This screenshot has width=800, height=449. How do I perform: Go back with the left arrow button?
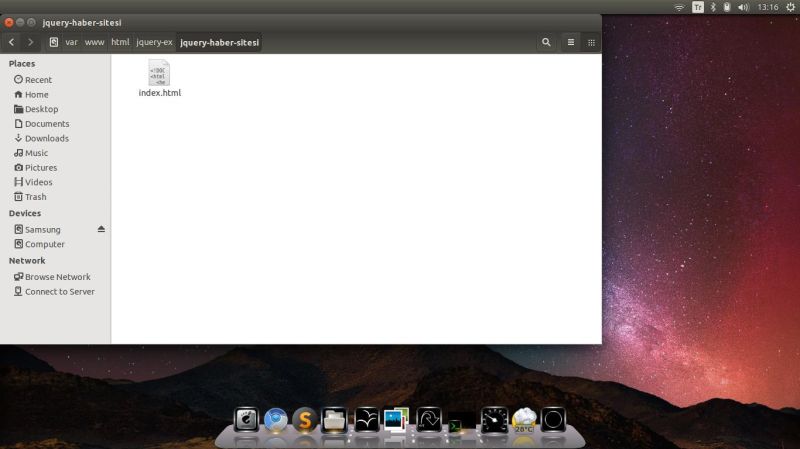pos(12,42)
